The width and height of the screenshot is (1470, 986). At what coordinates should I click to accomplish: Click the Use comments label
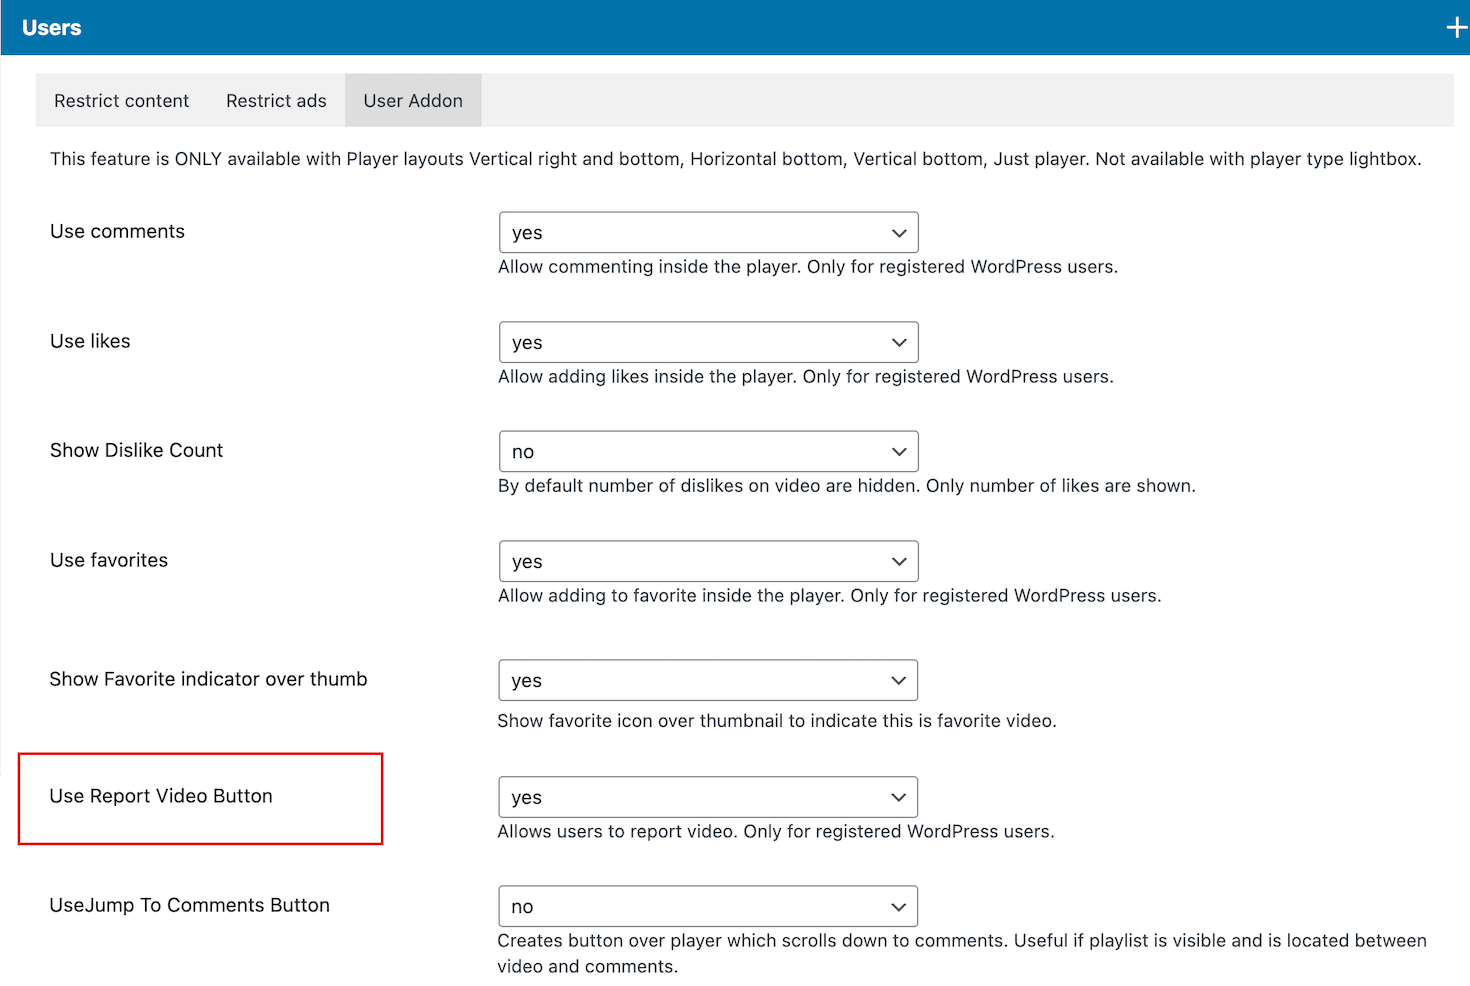pyautogui.click(x=118, y=232)
